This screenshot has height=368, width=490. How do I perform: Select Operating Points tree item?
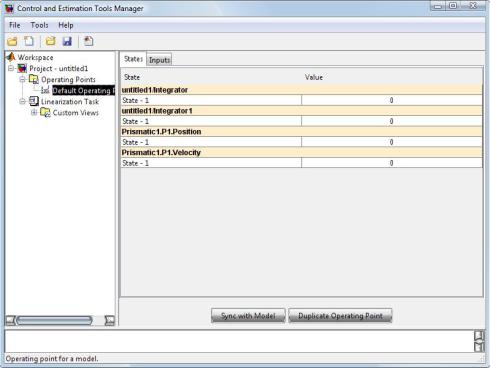click(x=68, y=79)
